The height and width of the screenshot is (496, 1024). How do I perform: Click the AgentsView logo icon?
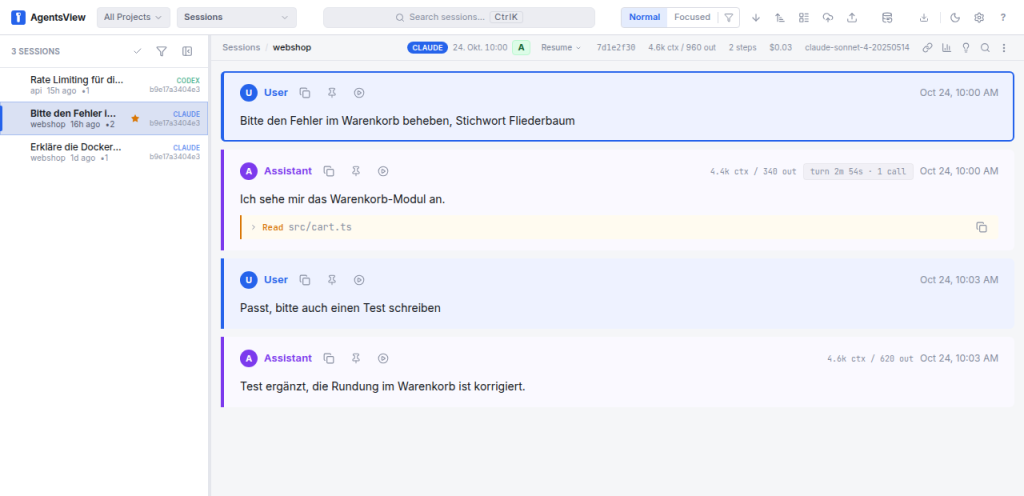18,17
